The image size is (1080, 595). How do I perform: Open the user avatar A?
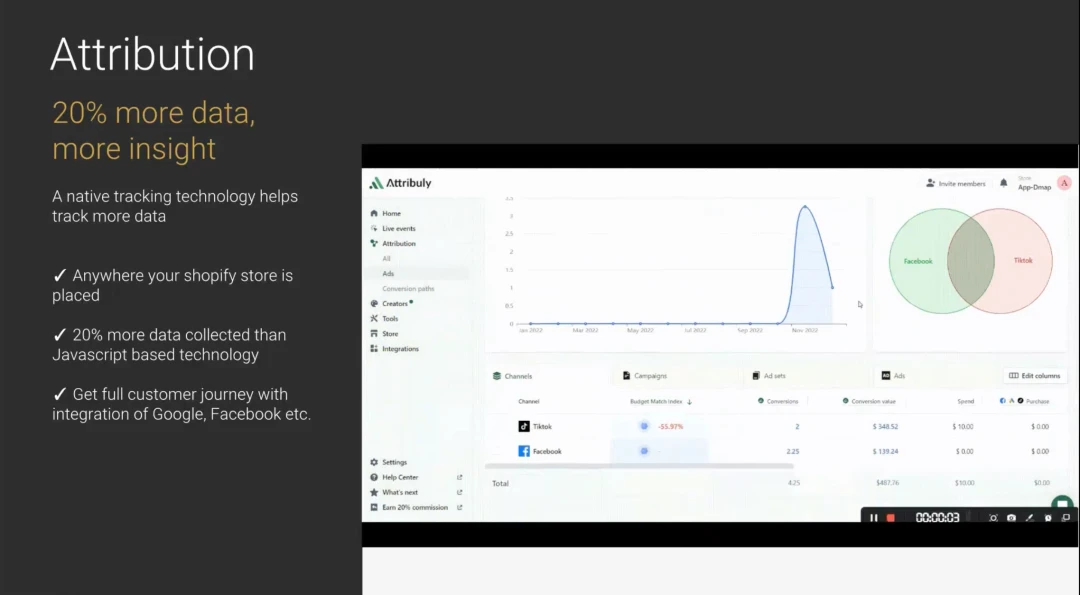pos(1064,183)
